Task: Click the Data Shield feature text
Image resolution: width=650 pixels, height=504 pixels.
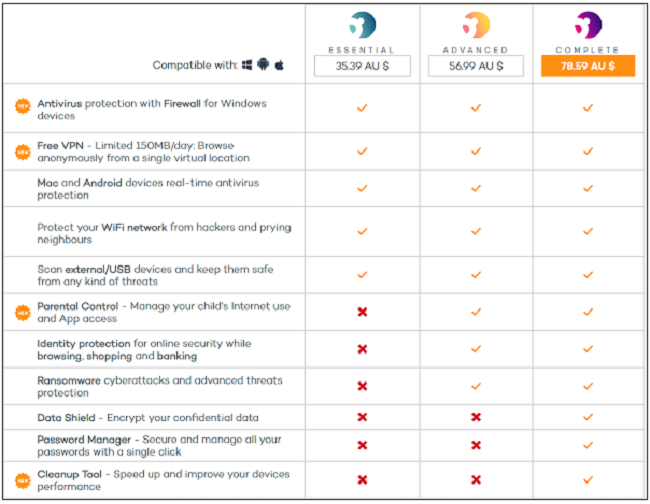Action: coord(148,418)
